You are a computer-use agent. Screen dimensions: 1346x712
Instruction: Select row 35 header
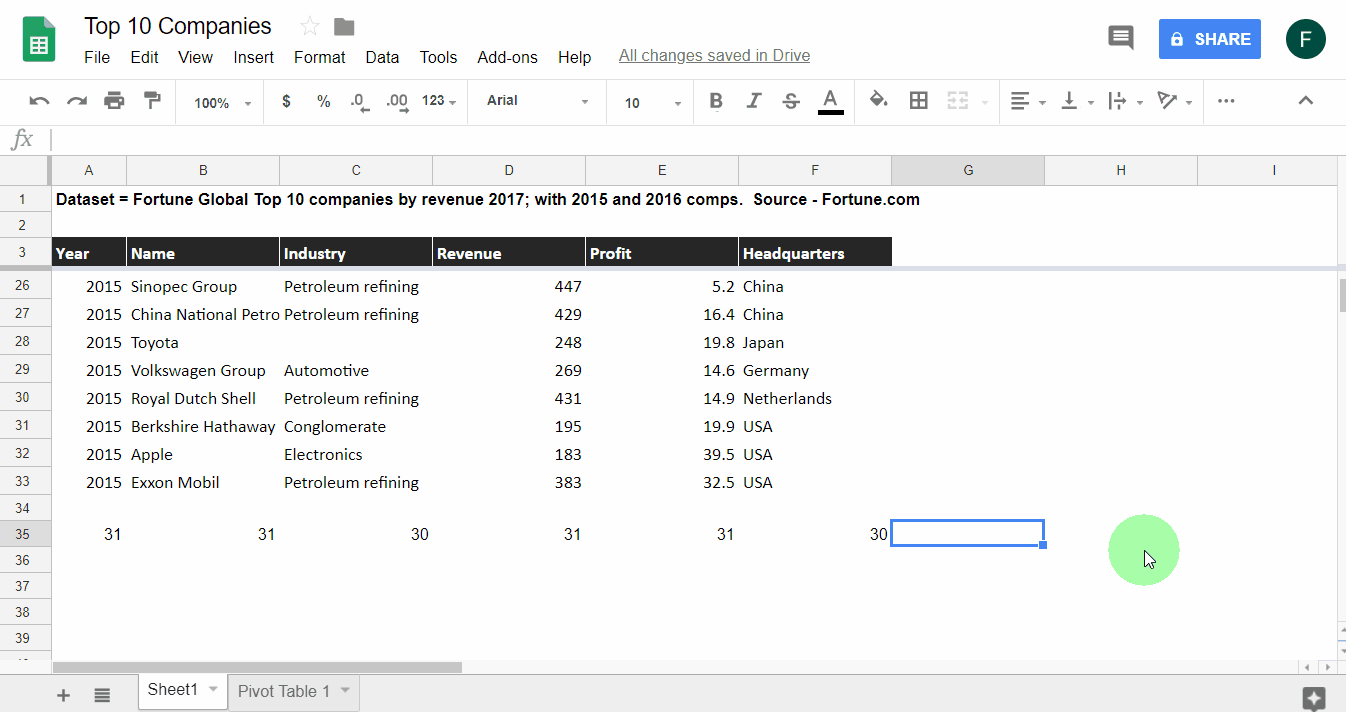click(x=25, y=534)
